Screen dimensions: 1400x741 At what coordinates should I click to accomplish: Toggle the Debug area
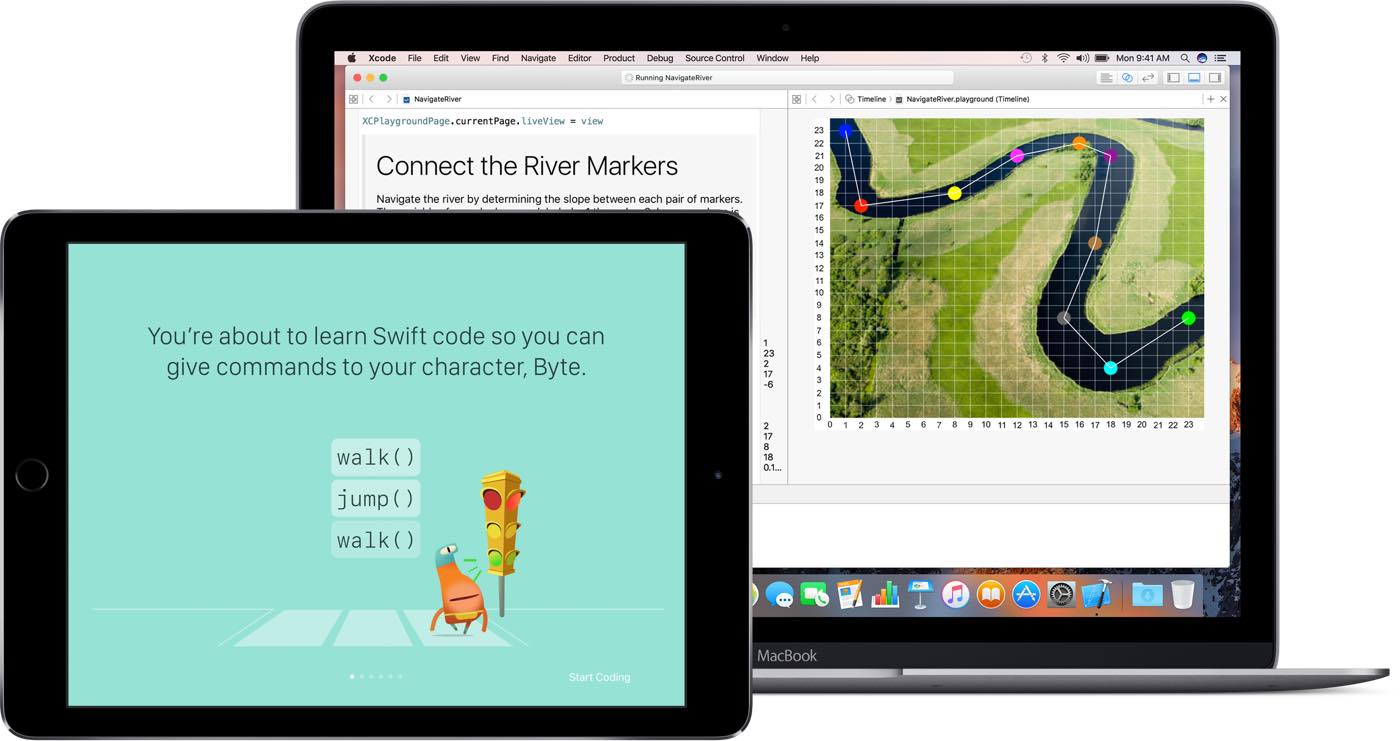point(1195,77)
